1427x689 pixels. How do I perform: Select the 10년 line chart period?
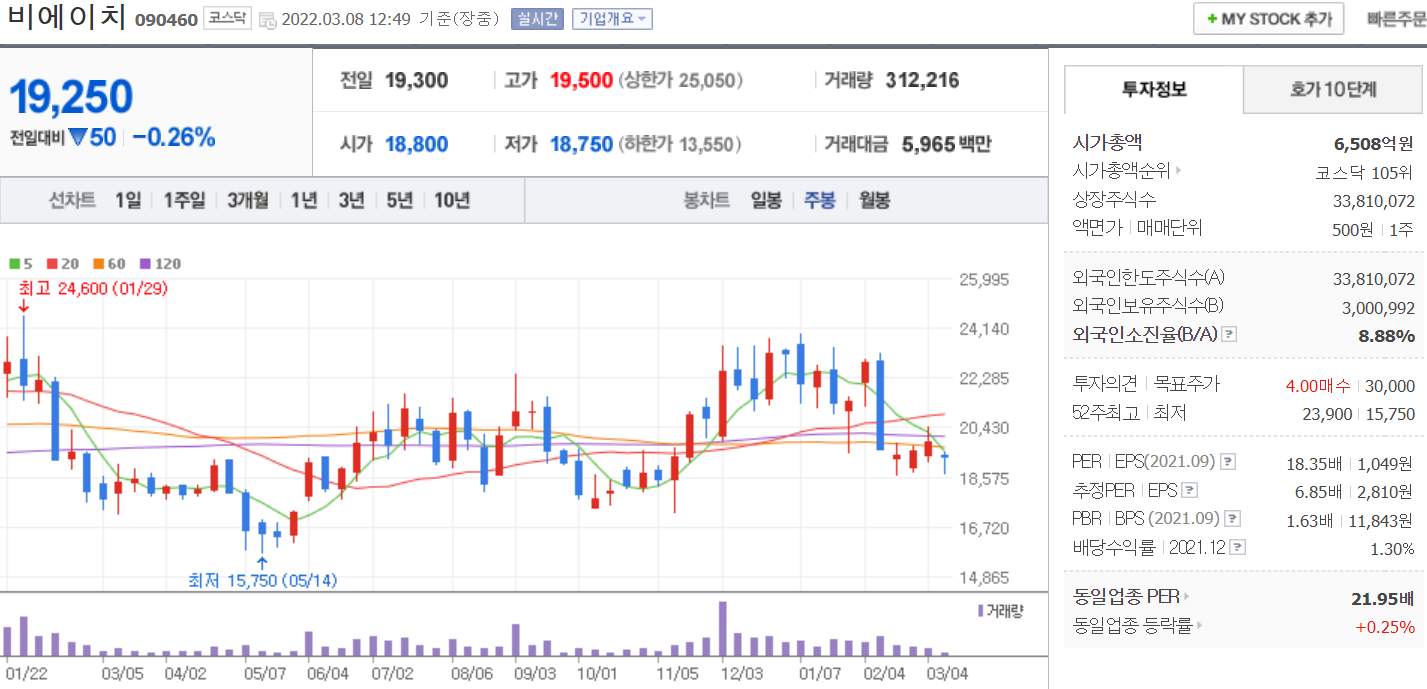pos(452,200)
